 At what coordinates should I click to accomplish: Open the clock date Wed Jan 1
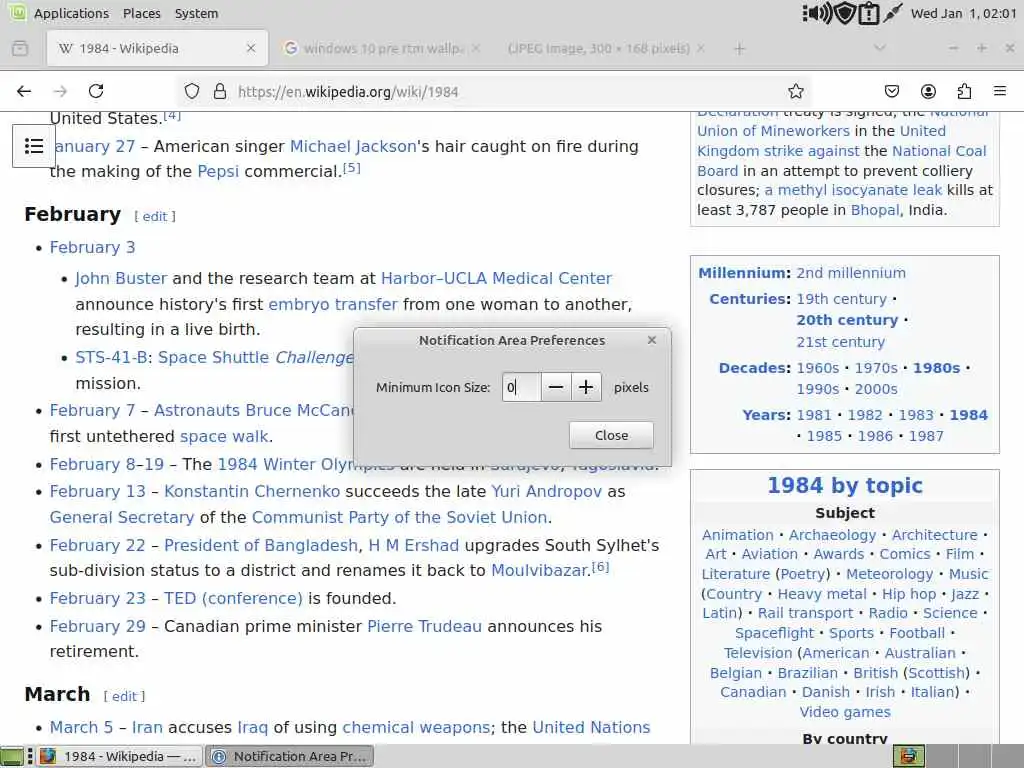pyautogui.click(x=963, y=13)
